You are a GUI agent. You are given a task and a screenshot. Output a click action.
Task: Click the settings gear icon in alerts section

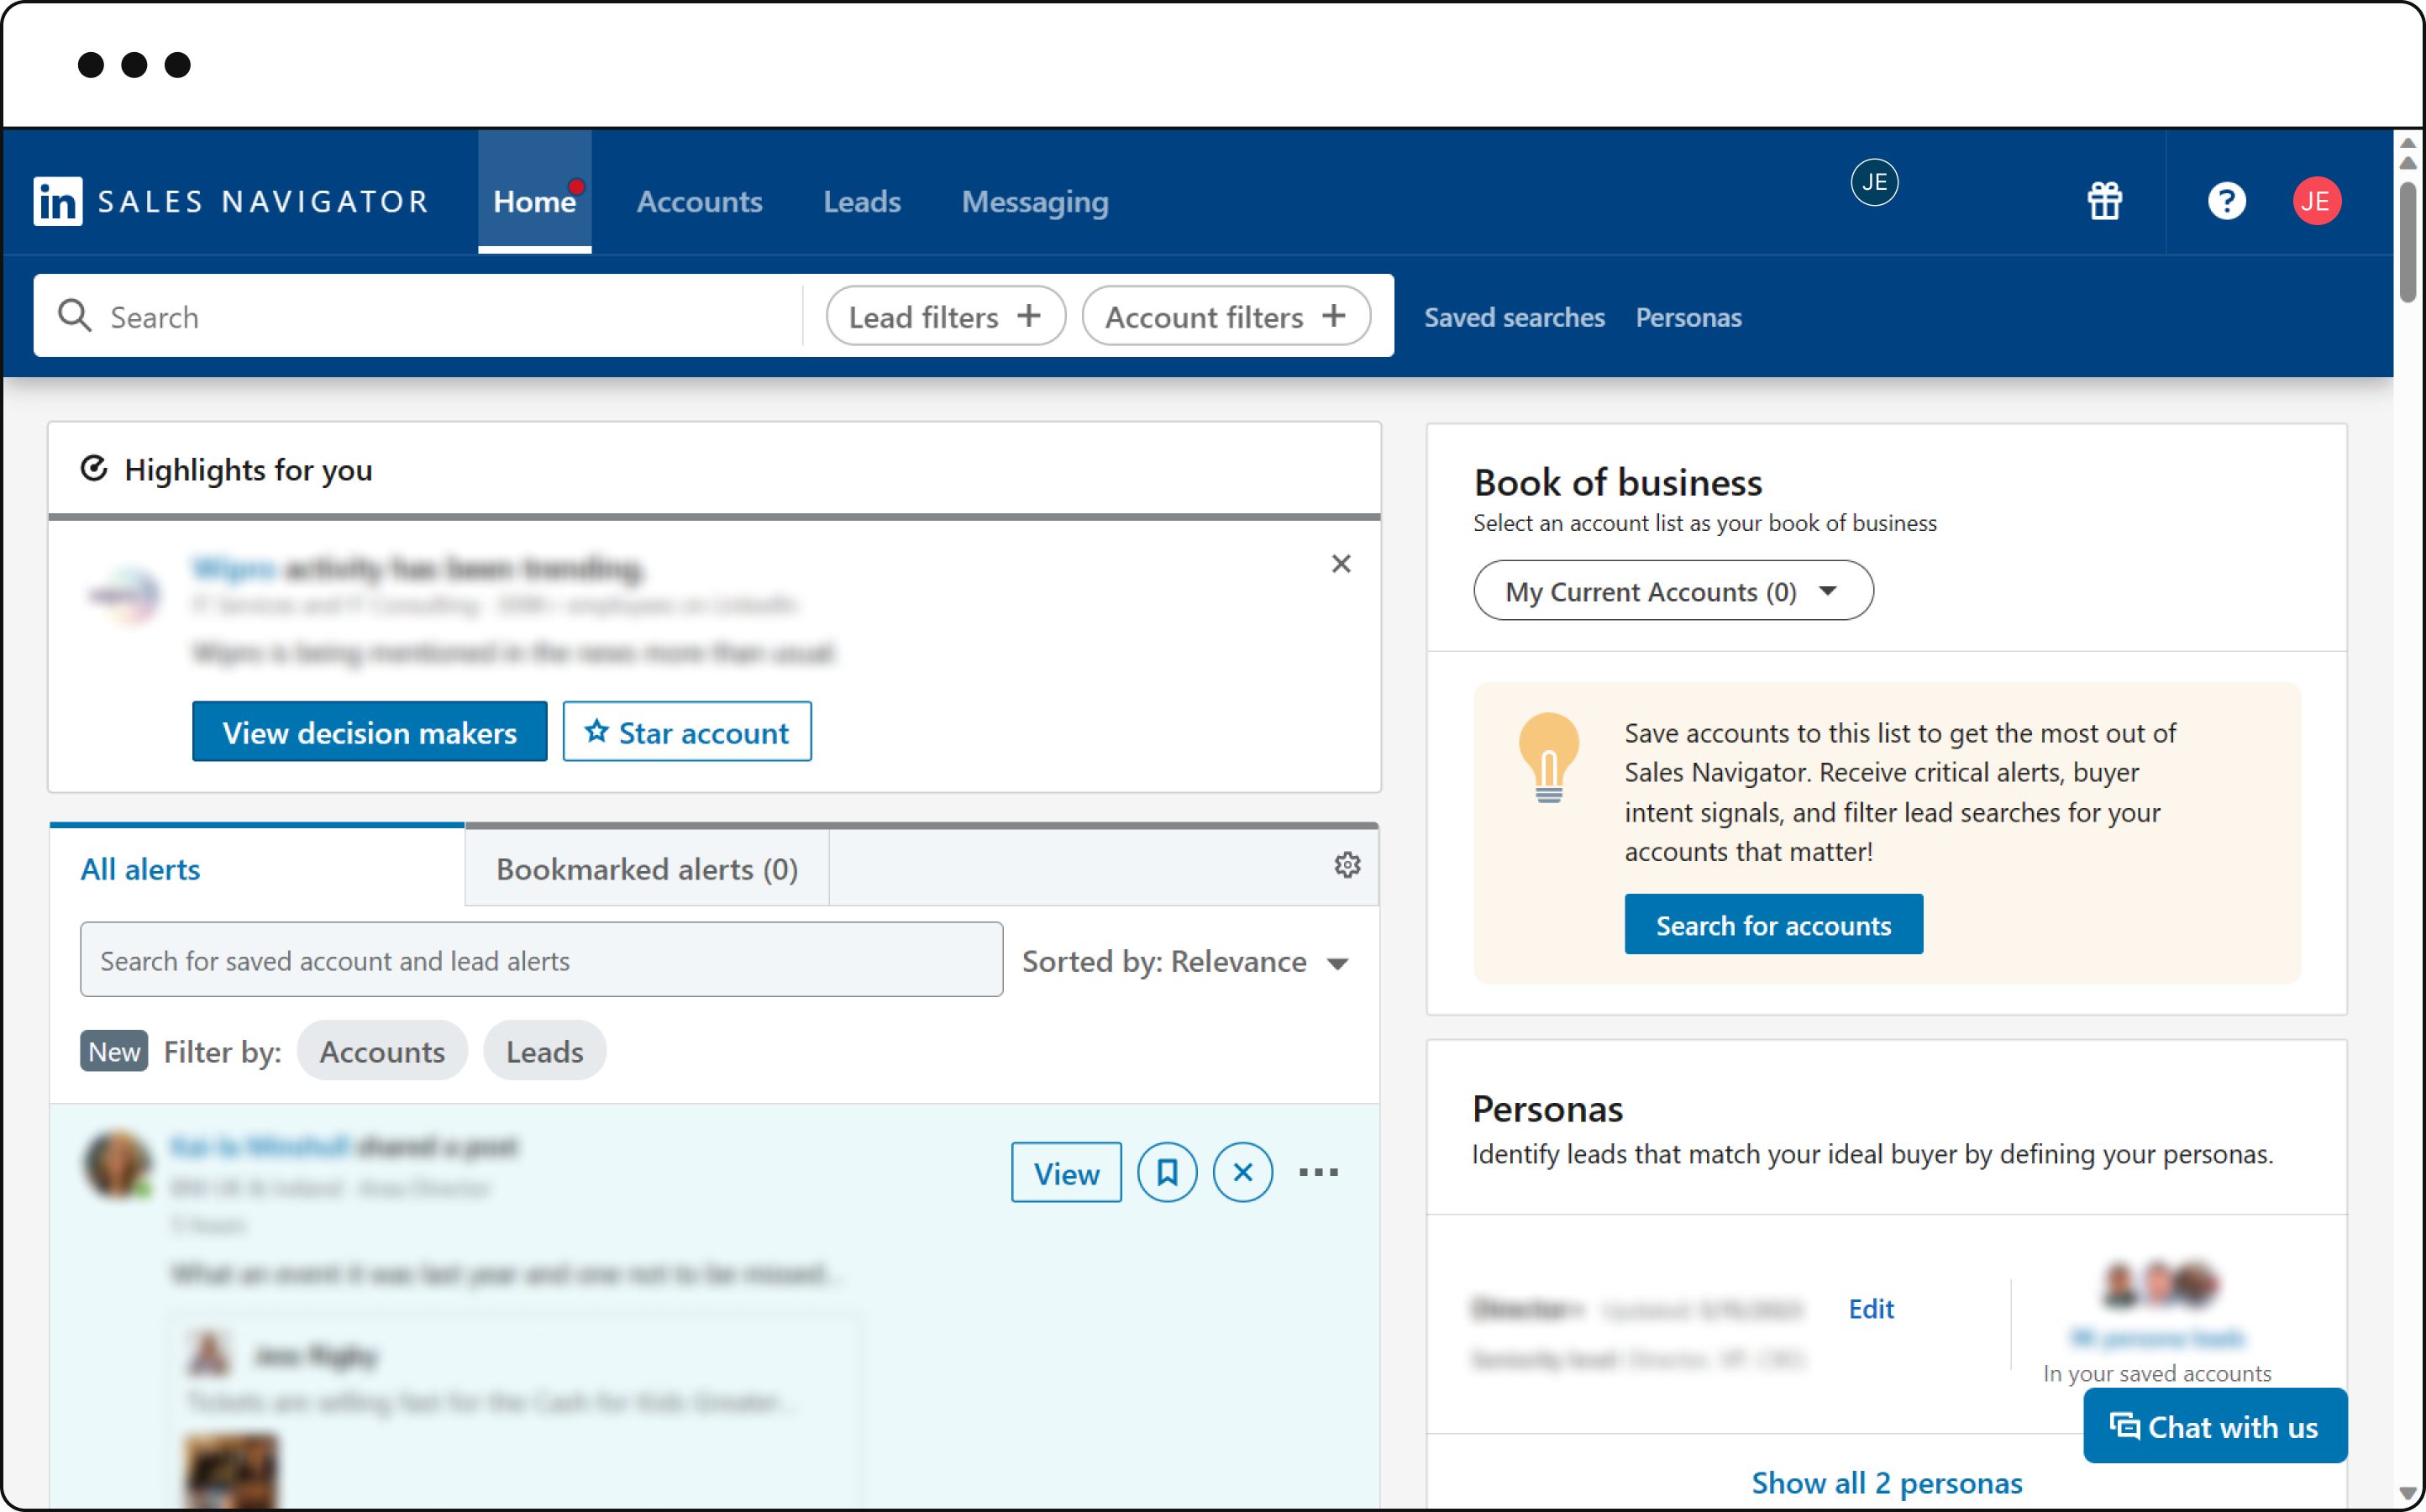1348,866
